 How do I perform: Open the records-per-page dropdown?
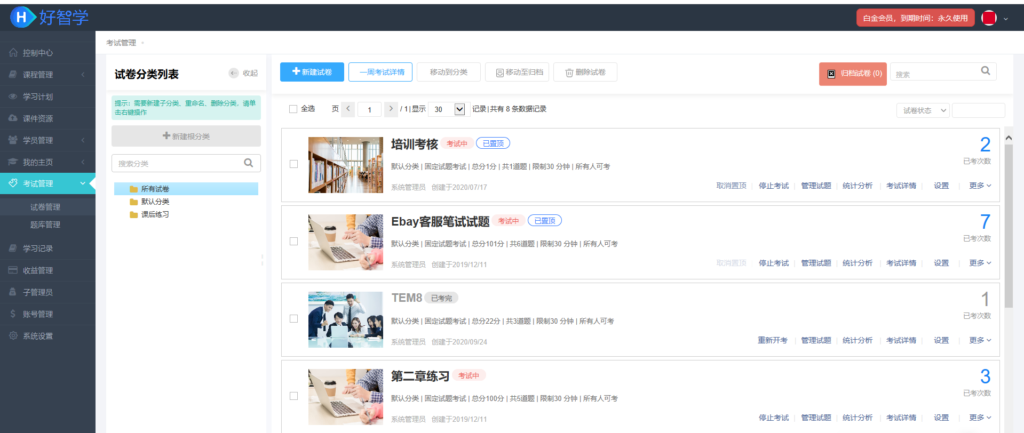(x=447, y=109)
